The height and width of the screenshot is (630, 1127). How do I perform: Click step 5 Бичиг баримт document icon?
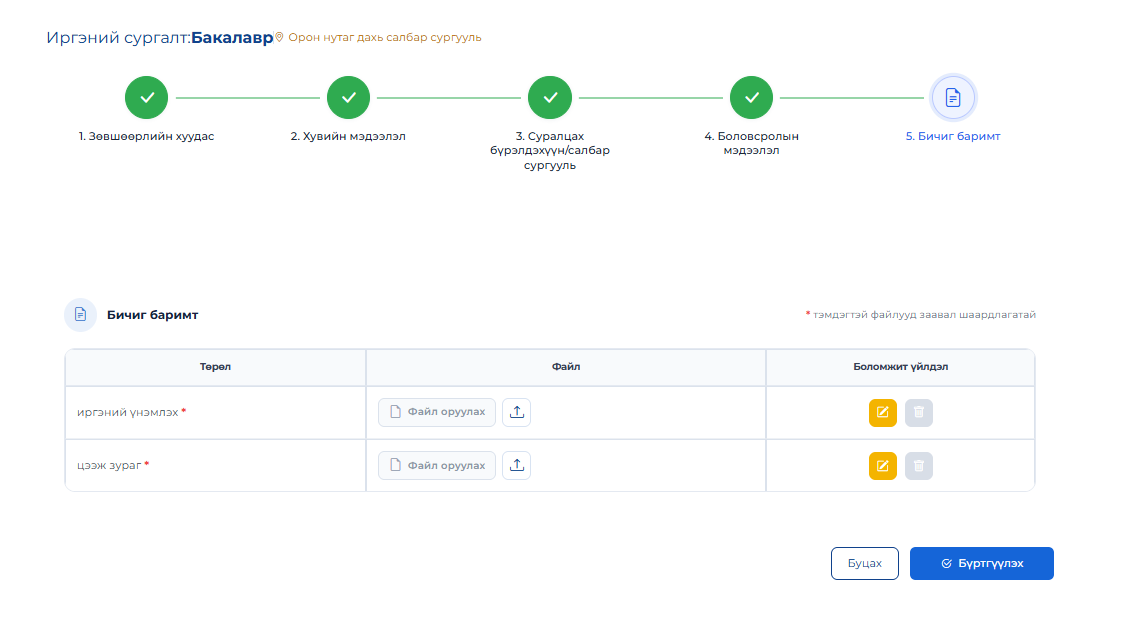(x=953, y=98)
